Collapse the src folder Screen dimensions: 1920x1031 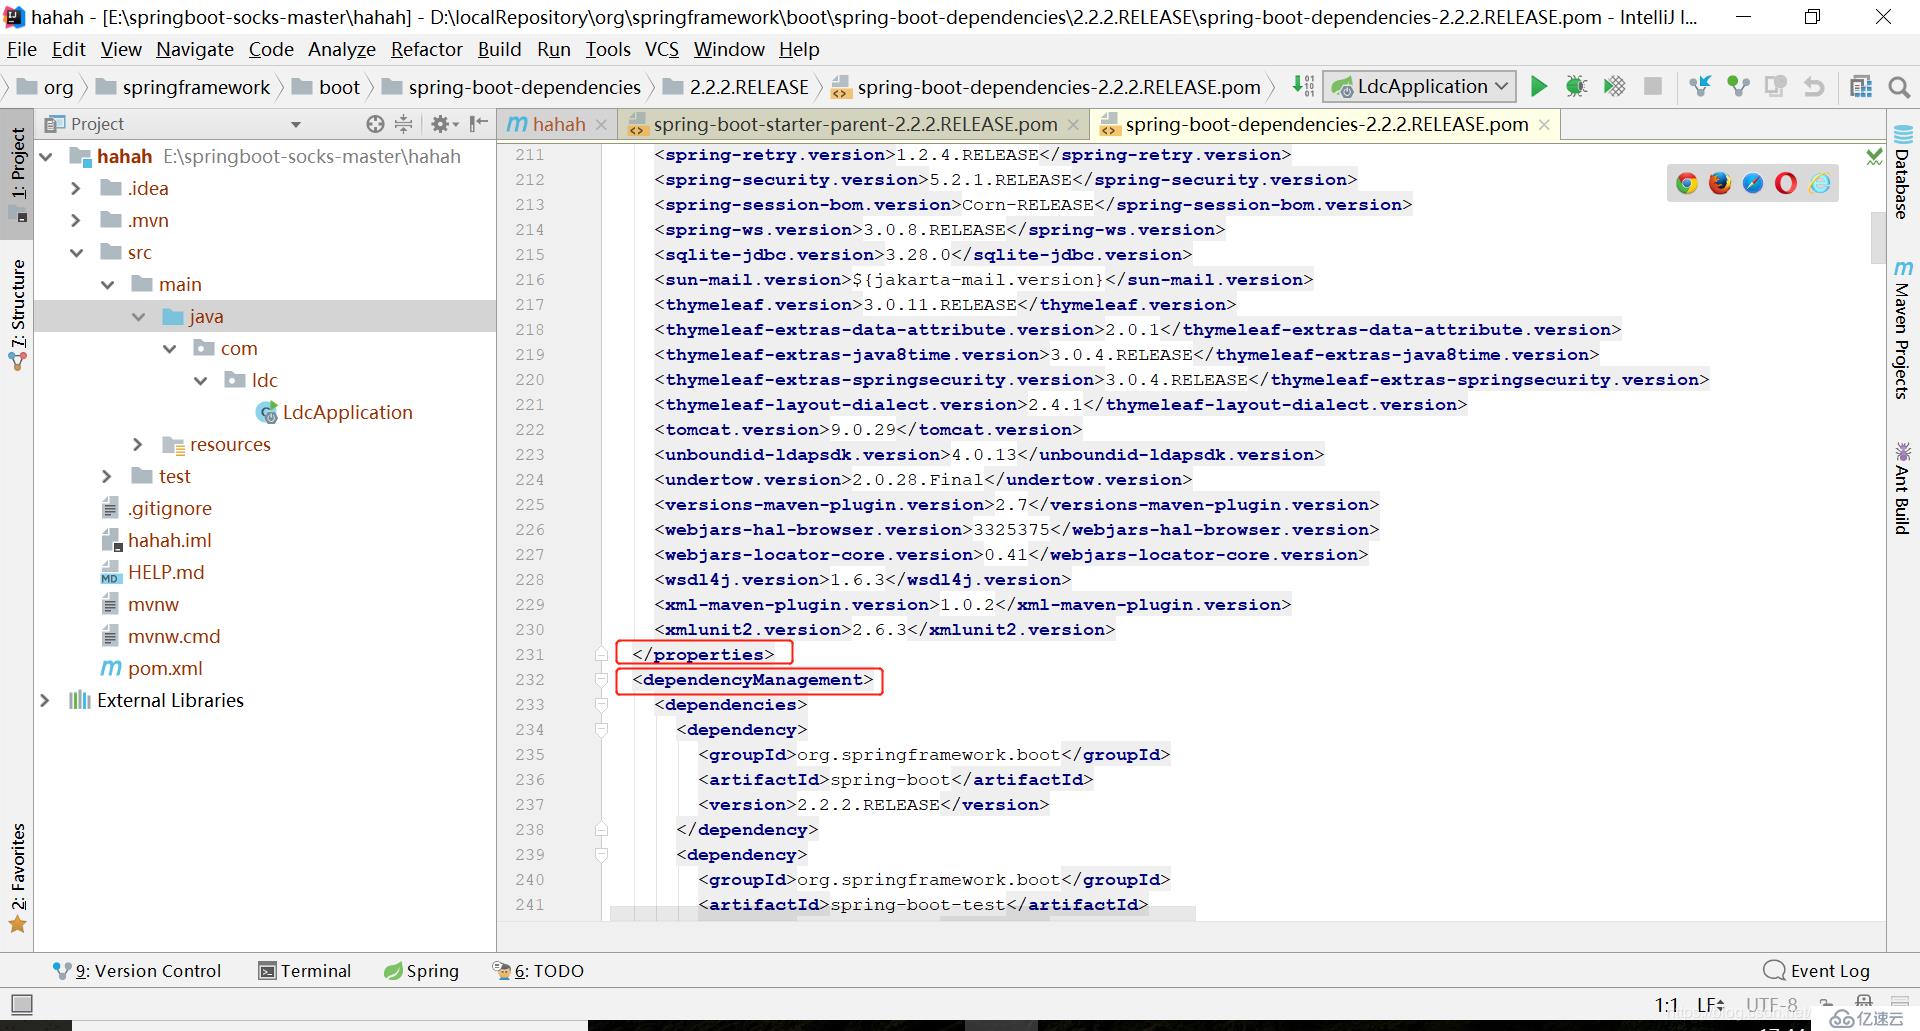click(x=76, y=252)
